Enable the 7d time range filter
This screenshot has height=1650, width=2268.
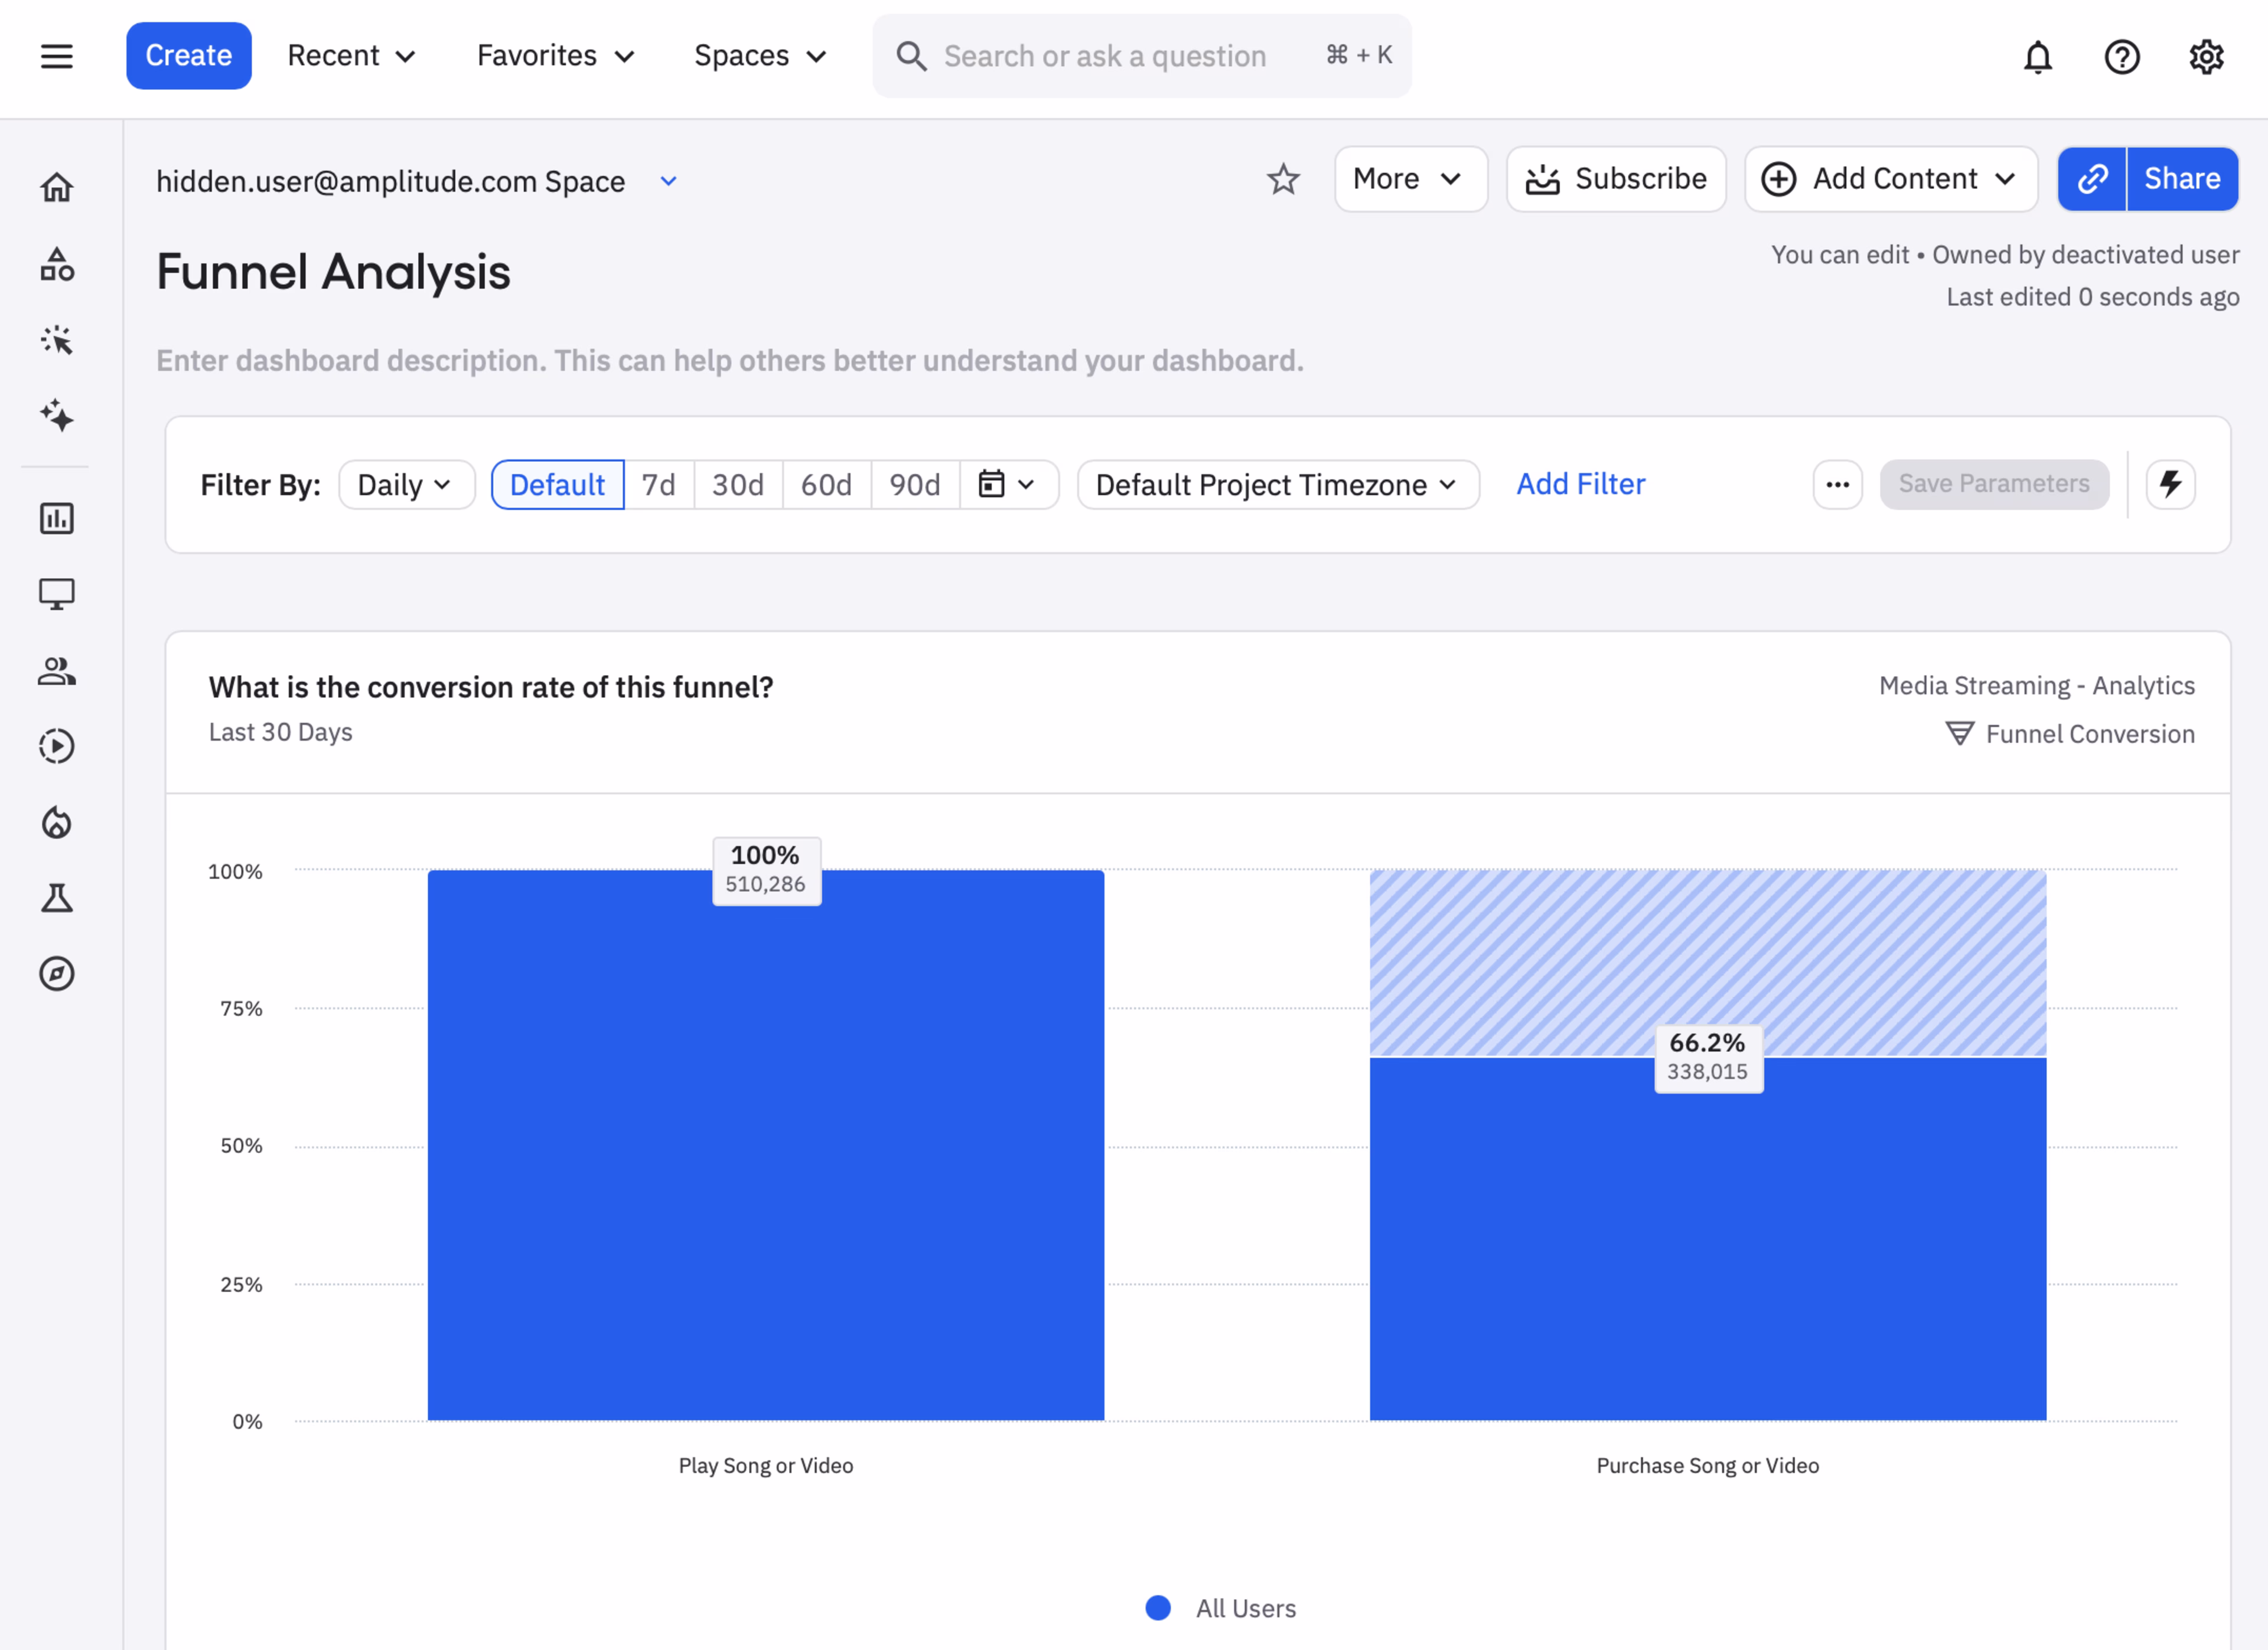pos(660,484)
